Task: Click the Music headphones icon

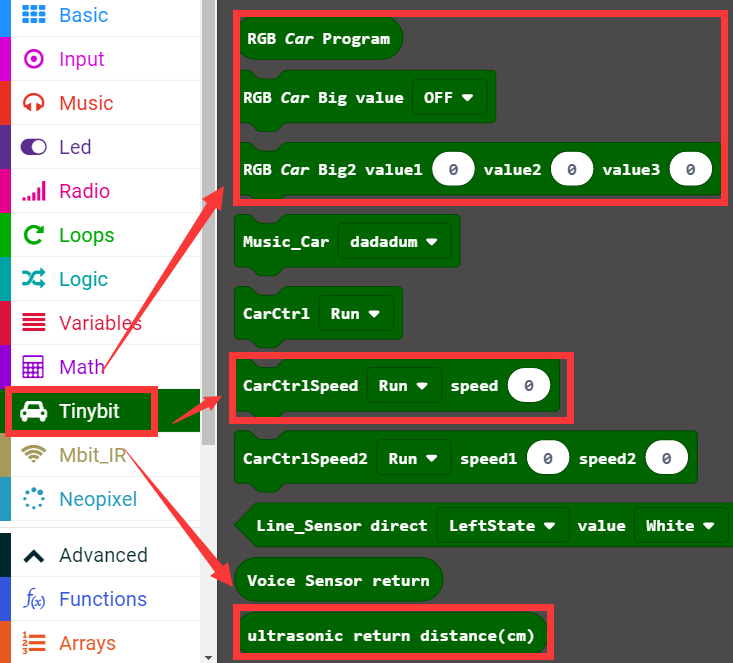Action: point(34,103)
